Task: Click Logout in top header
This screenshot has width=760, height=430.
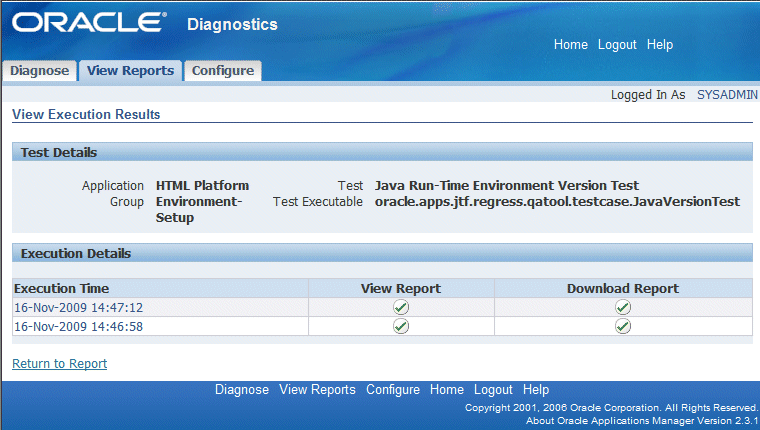Action: [x=617, y=45]
